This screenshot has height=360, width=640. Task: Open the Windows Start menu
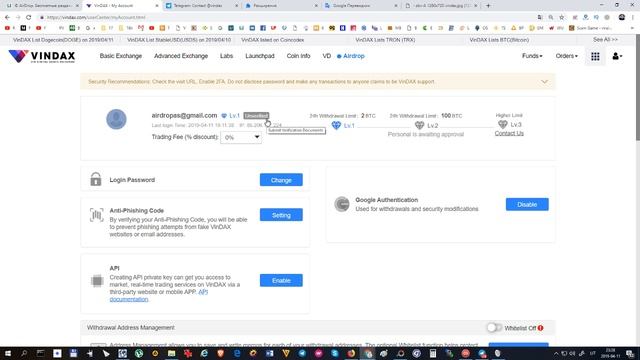point(7,353)
